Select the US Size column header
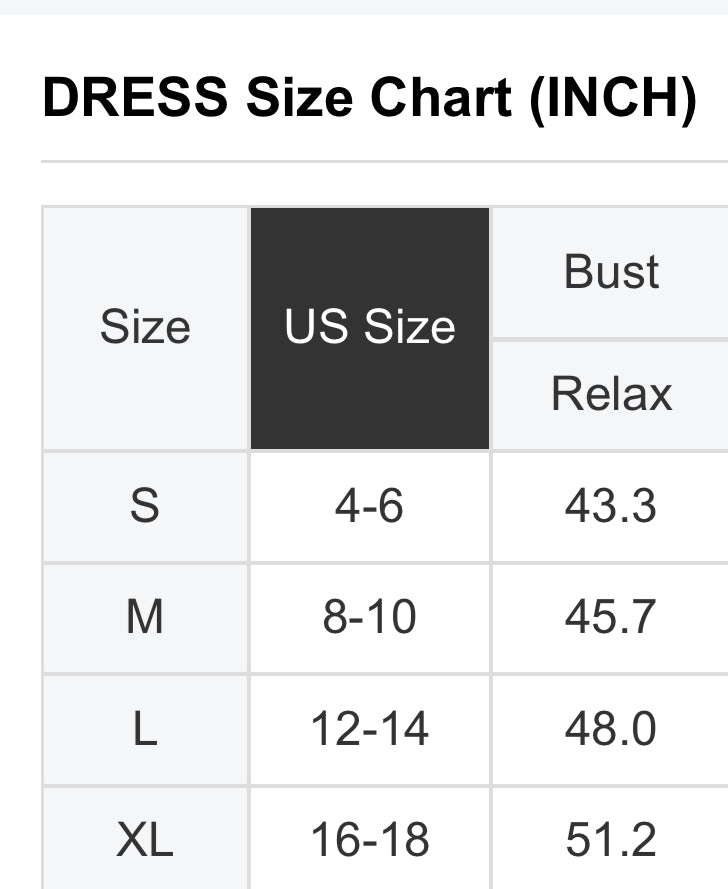 370,328
